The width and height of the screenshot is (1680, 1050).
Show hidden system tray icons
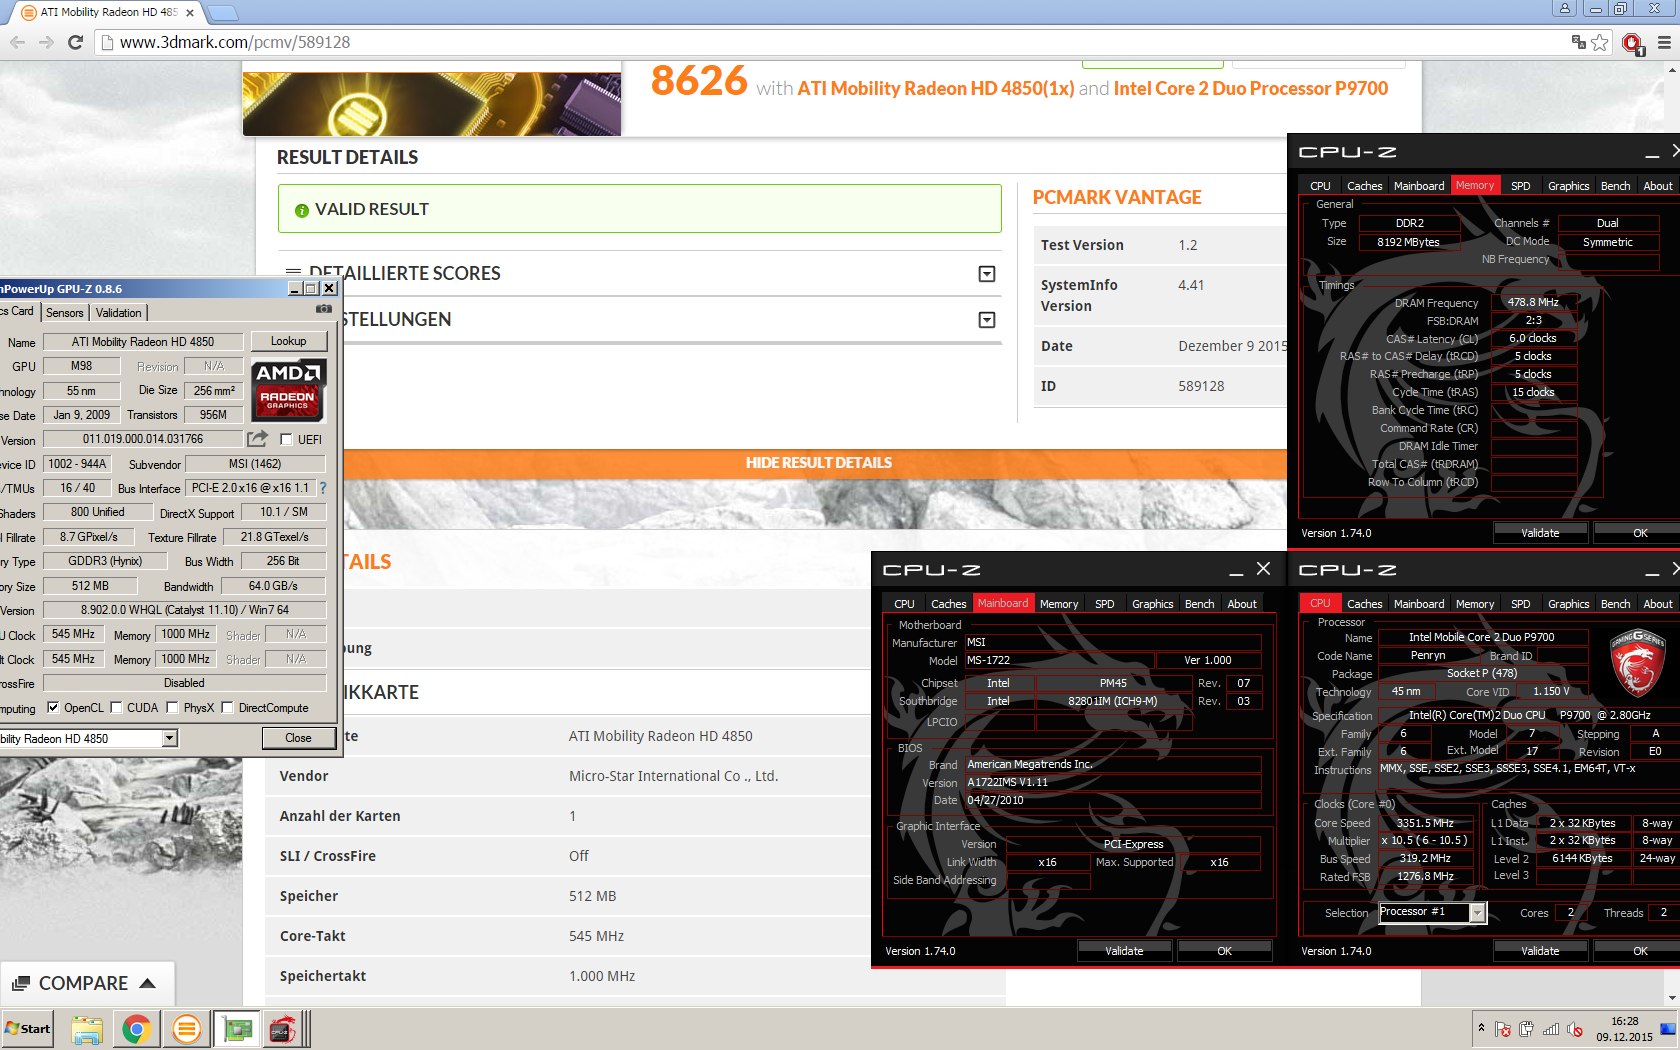1481,1028
